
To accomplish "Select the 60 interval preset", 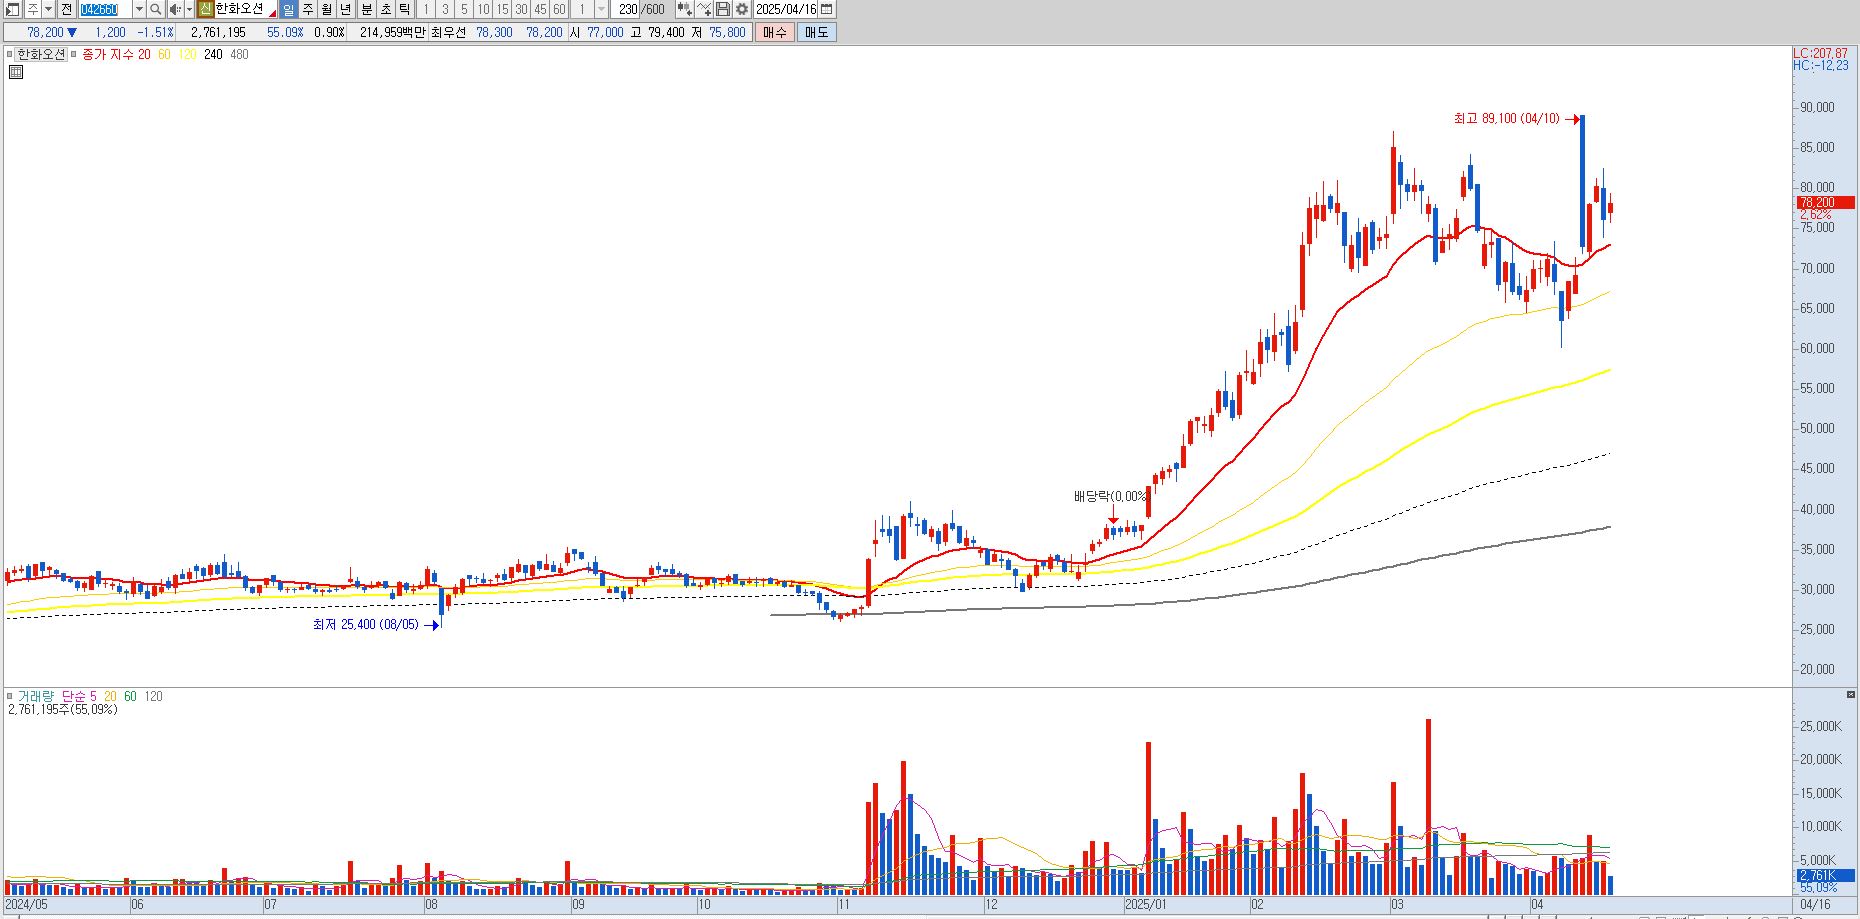I will pos(559,9).
